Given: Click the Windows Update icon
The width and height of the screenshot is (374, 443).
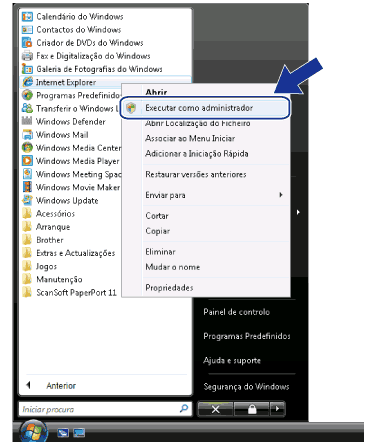Looking at the screenshot, I should click(27, 200).
